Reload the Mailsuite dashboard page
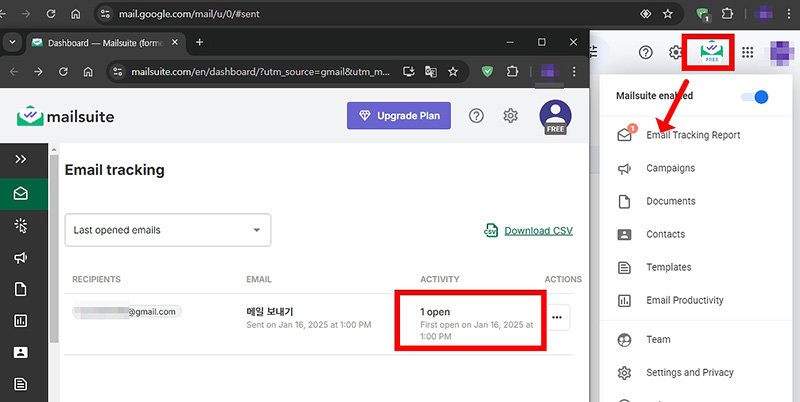 (x=63, y=71)
